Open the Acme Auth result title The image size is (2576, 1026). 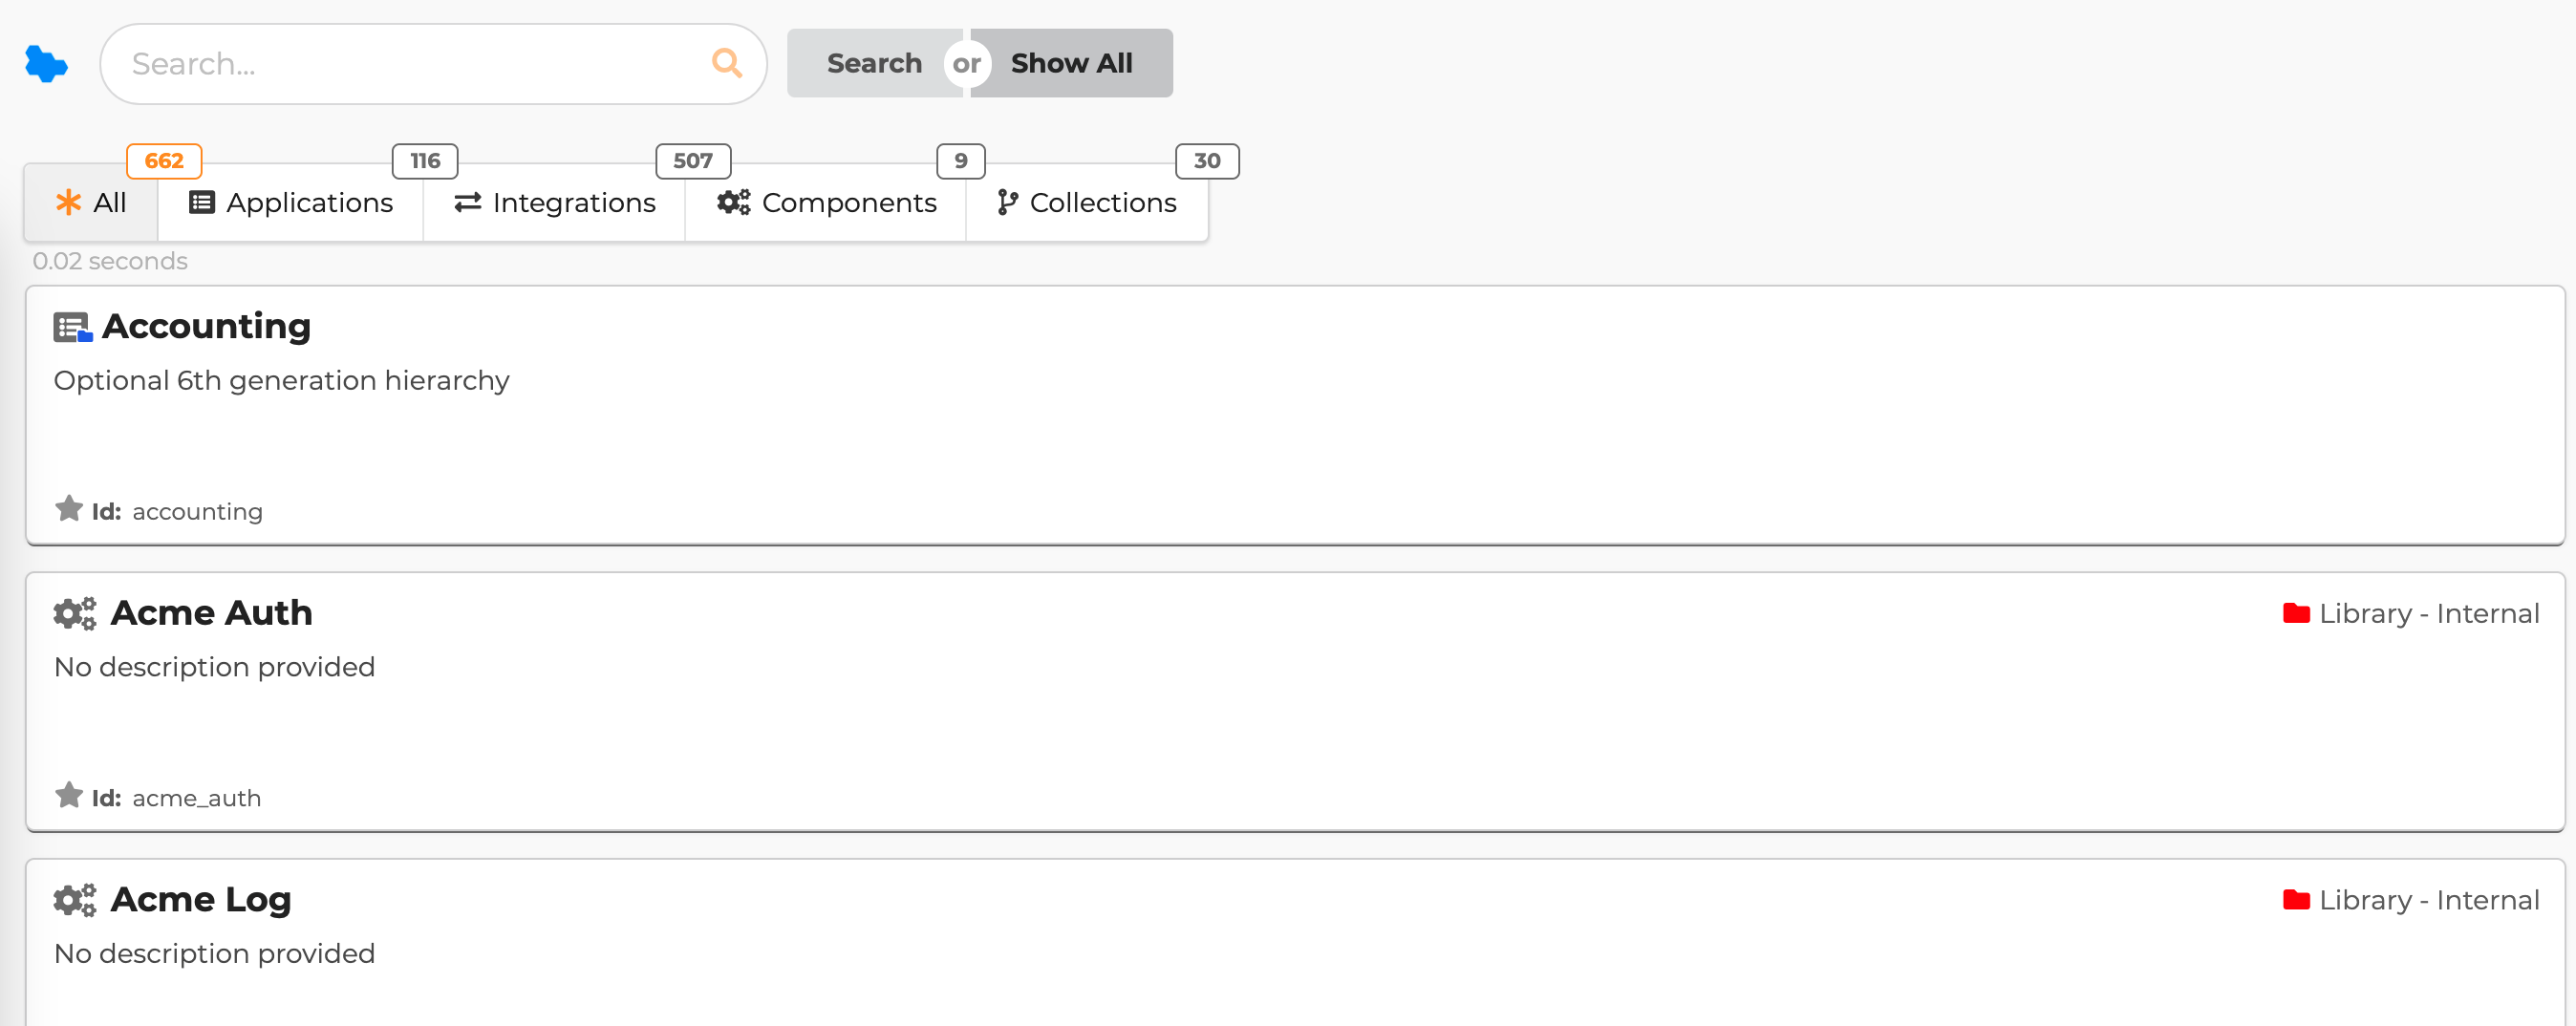(212, 613)
